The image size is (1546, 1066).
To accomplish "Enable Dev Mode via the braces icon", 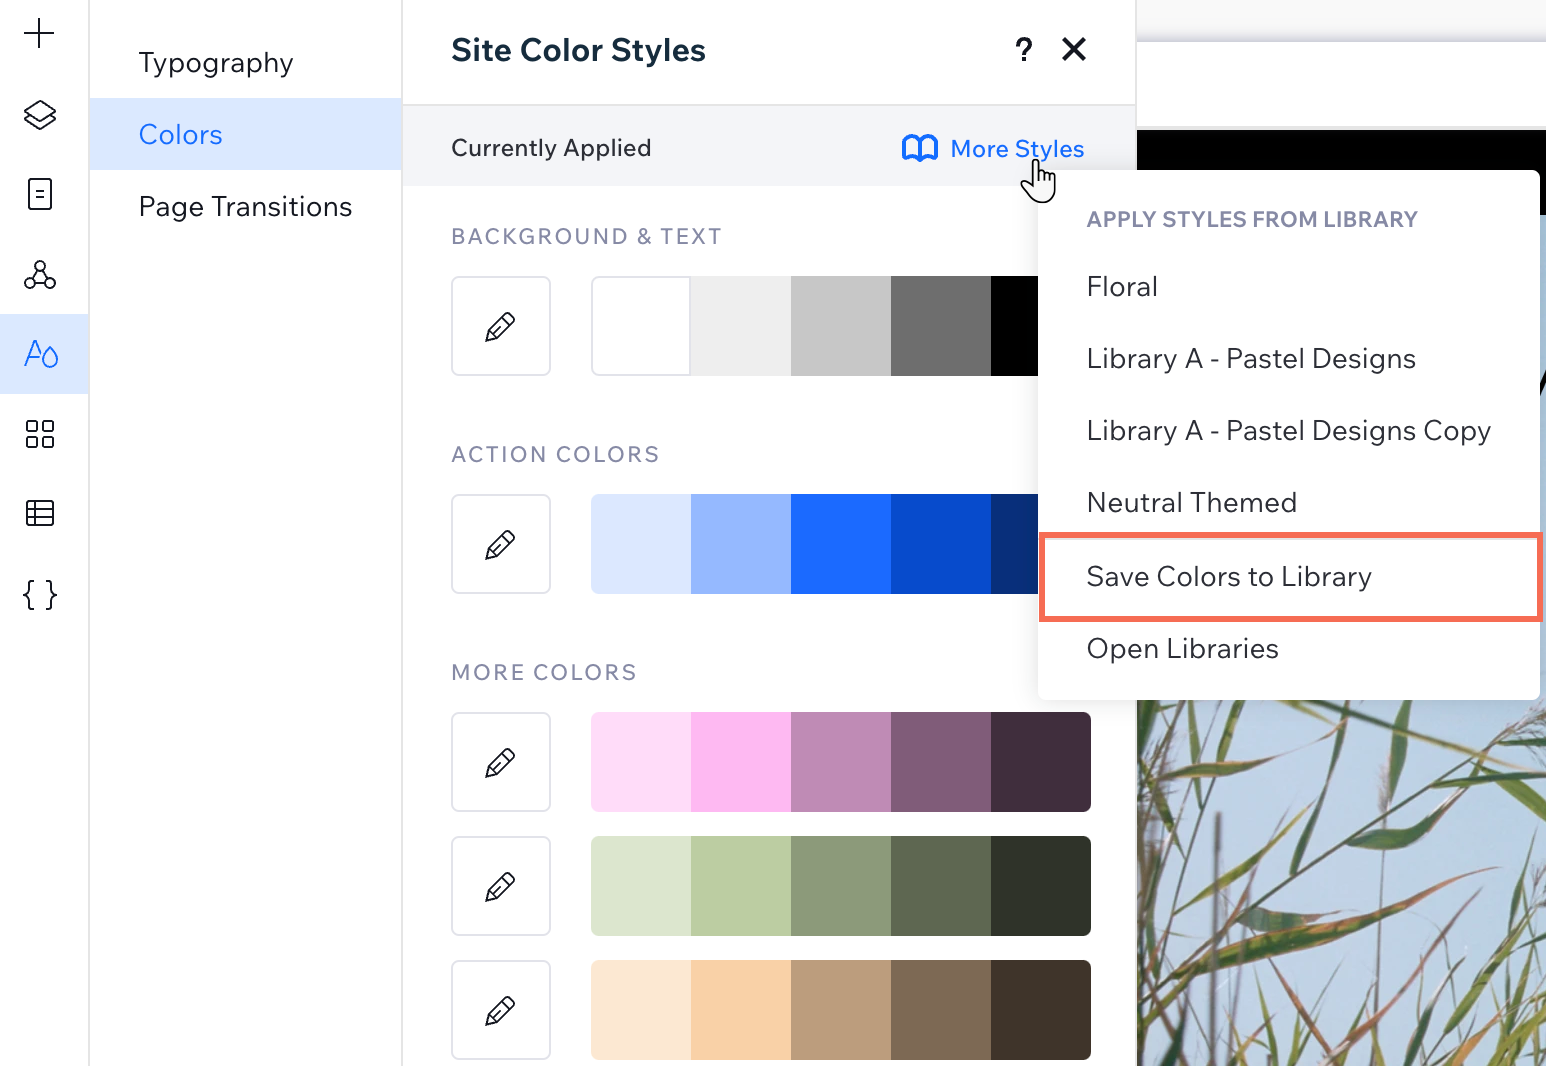I will [39, 594].
